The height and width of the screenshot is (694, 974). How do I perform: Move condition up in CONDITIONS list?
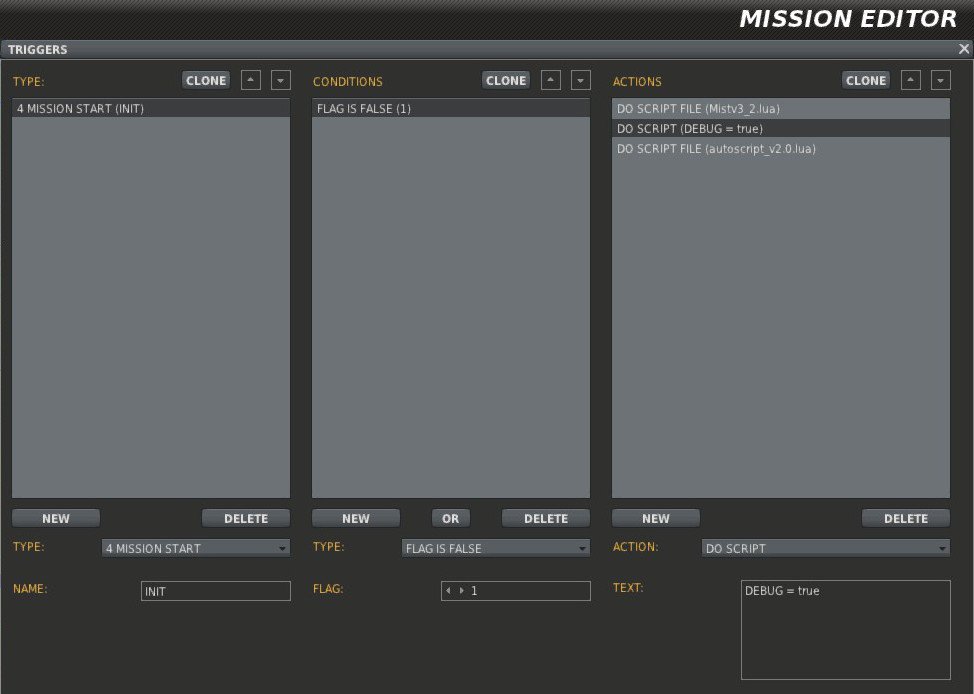[551, 80]
